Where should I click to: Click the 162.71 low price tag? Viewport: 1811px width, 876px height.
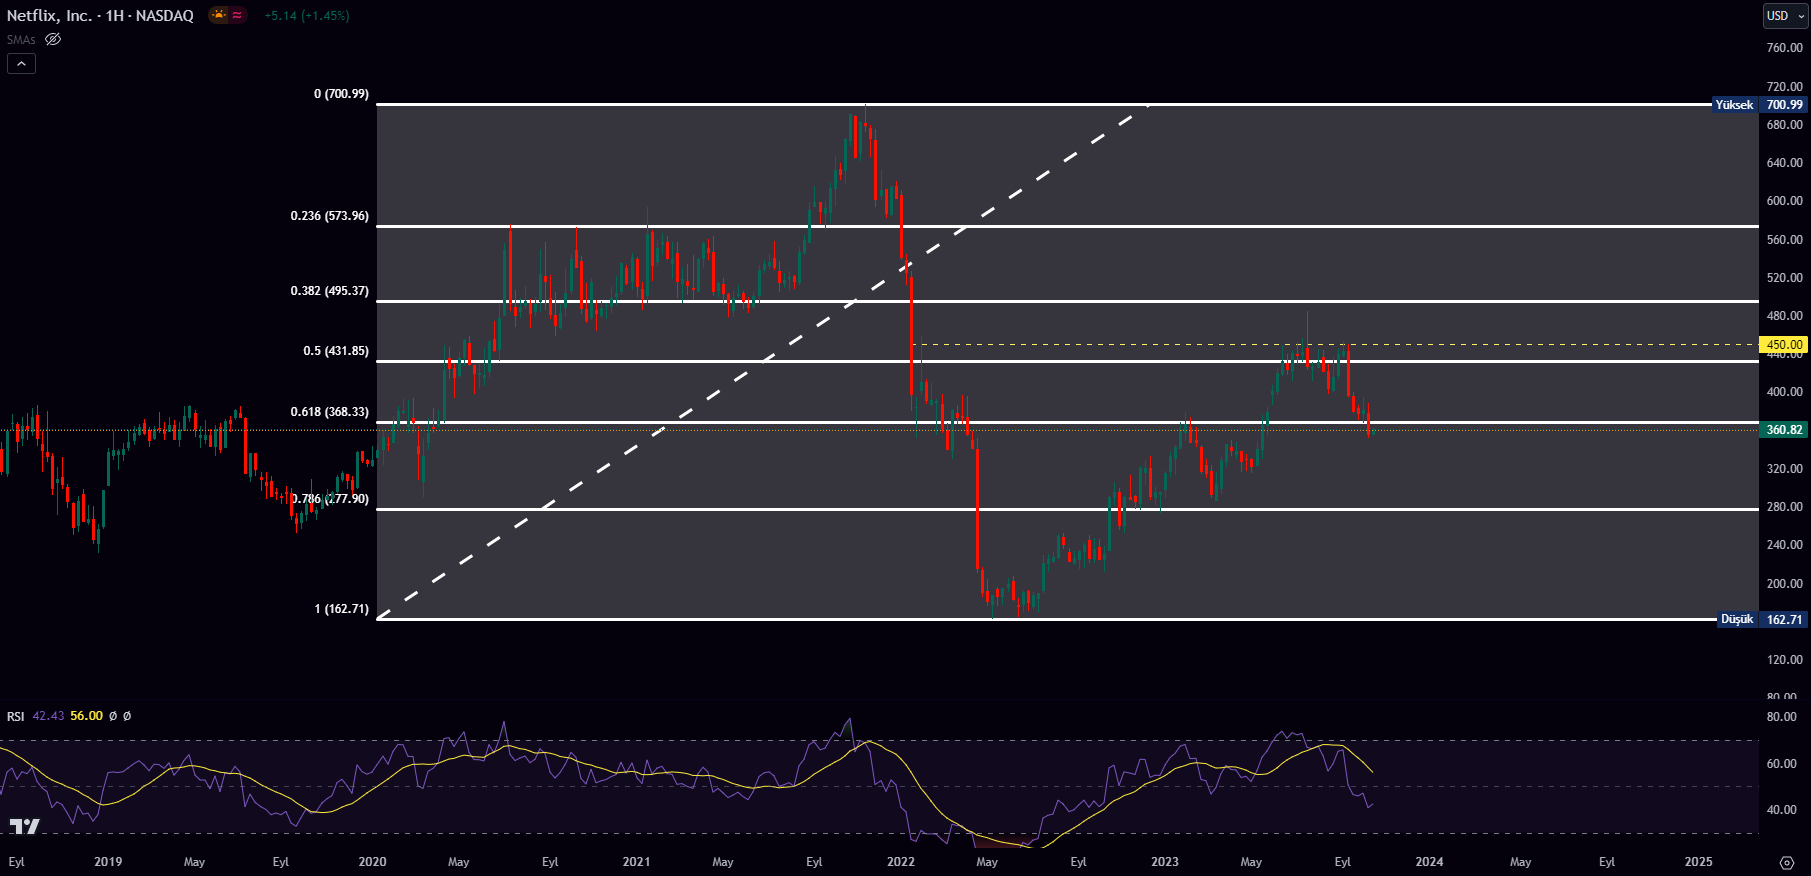pyautogui.click(x=1784, y=620)
